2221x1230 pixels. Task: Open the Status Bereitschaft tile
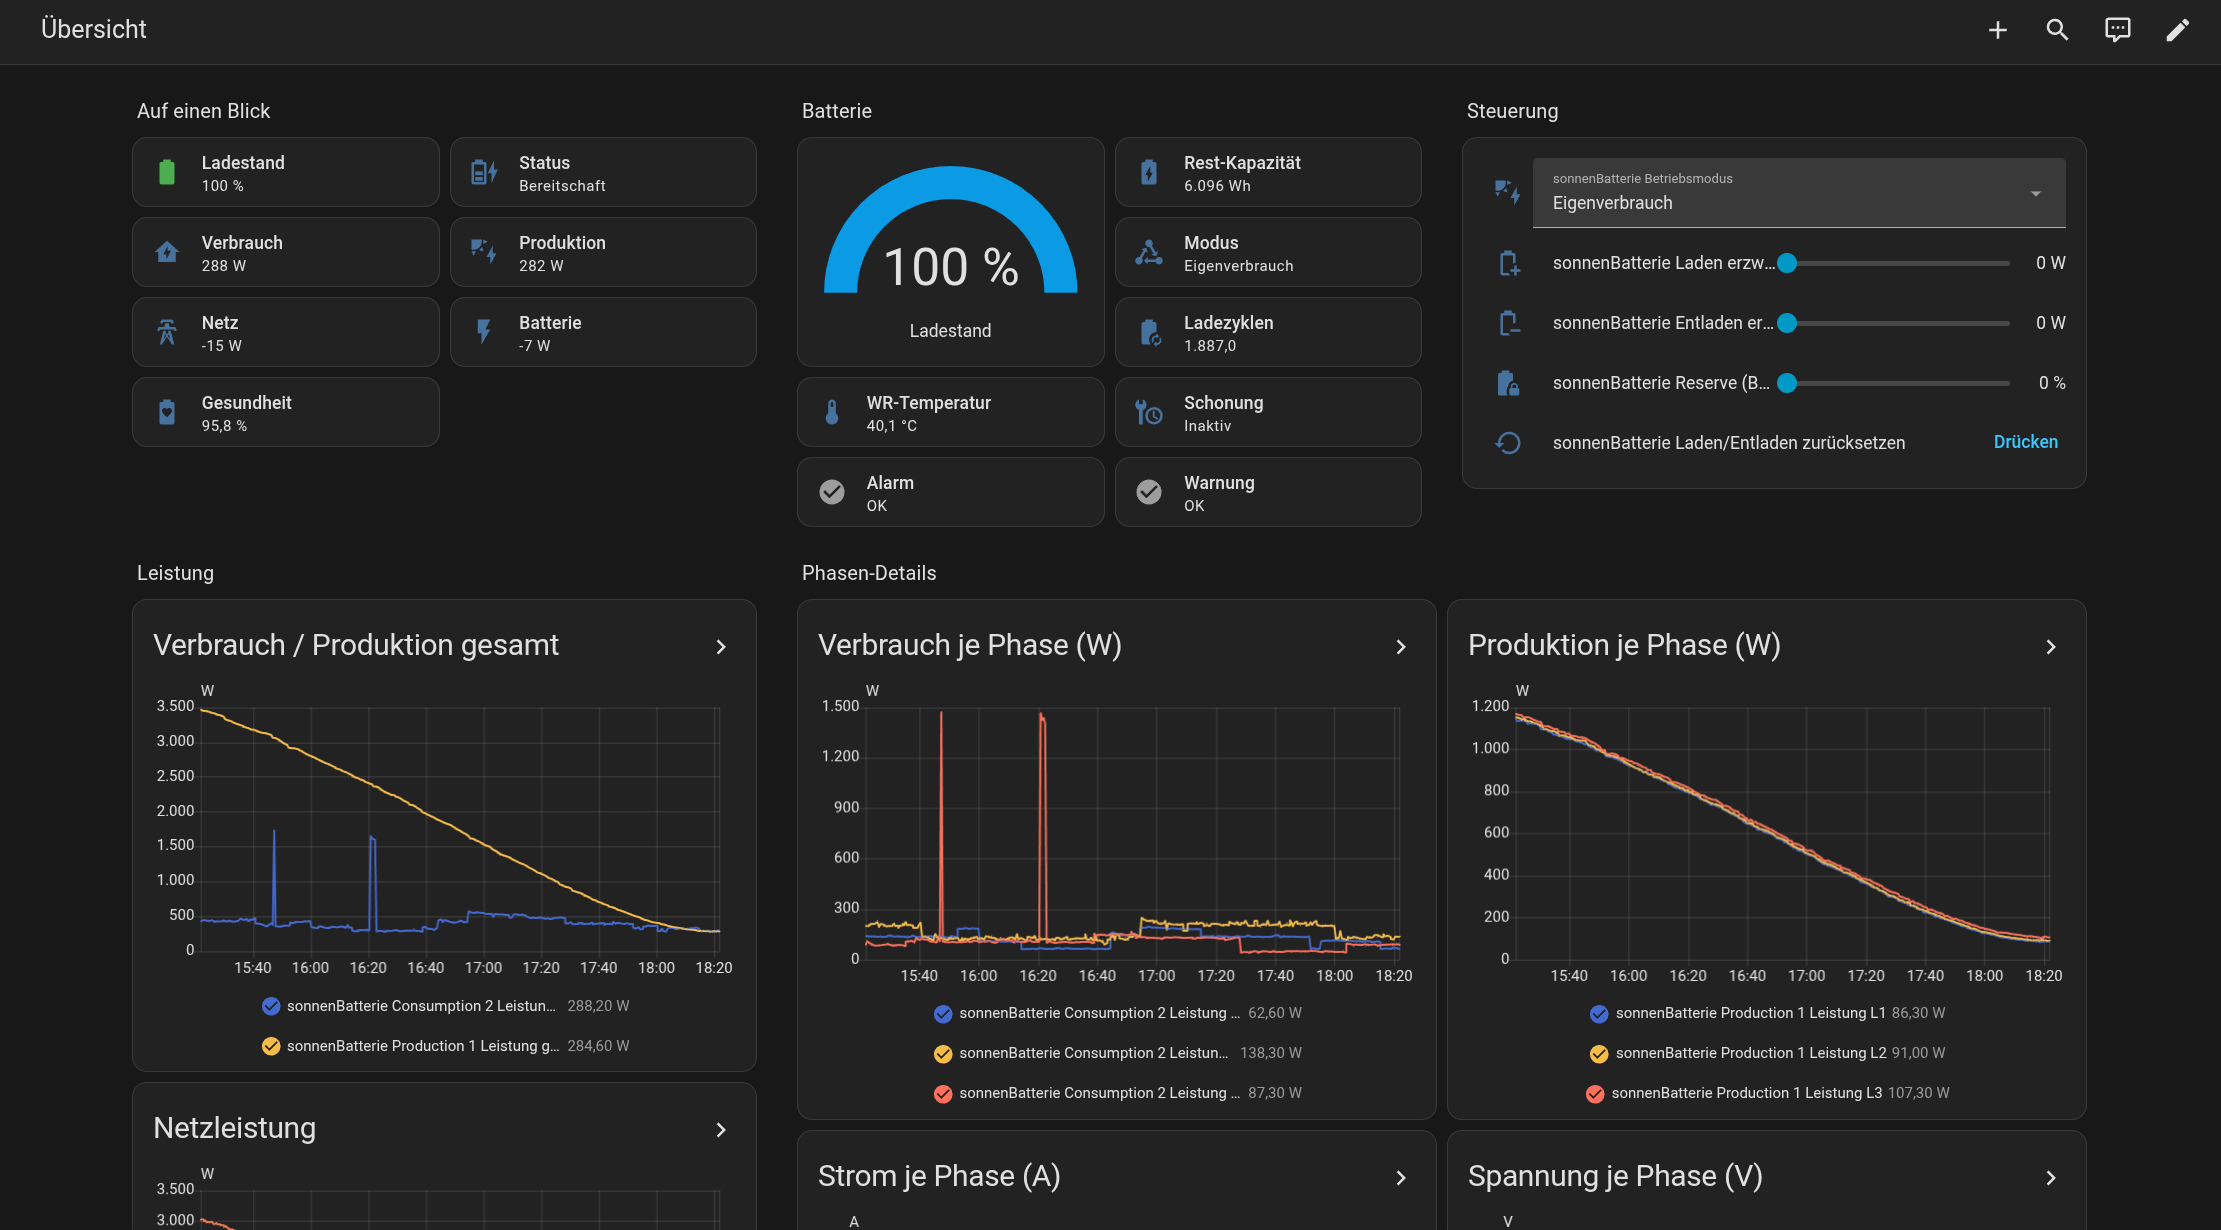point(603,172)
